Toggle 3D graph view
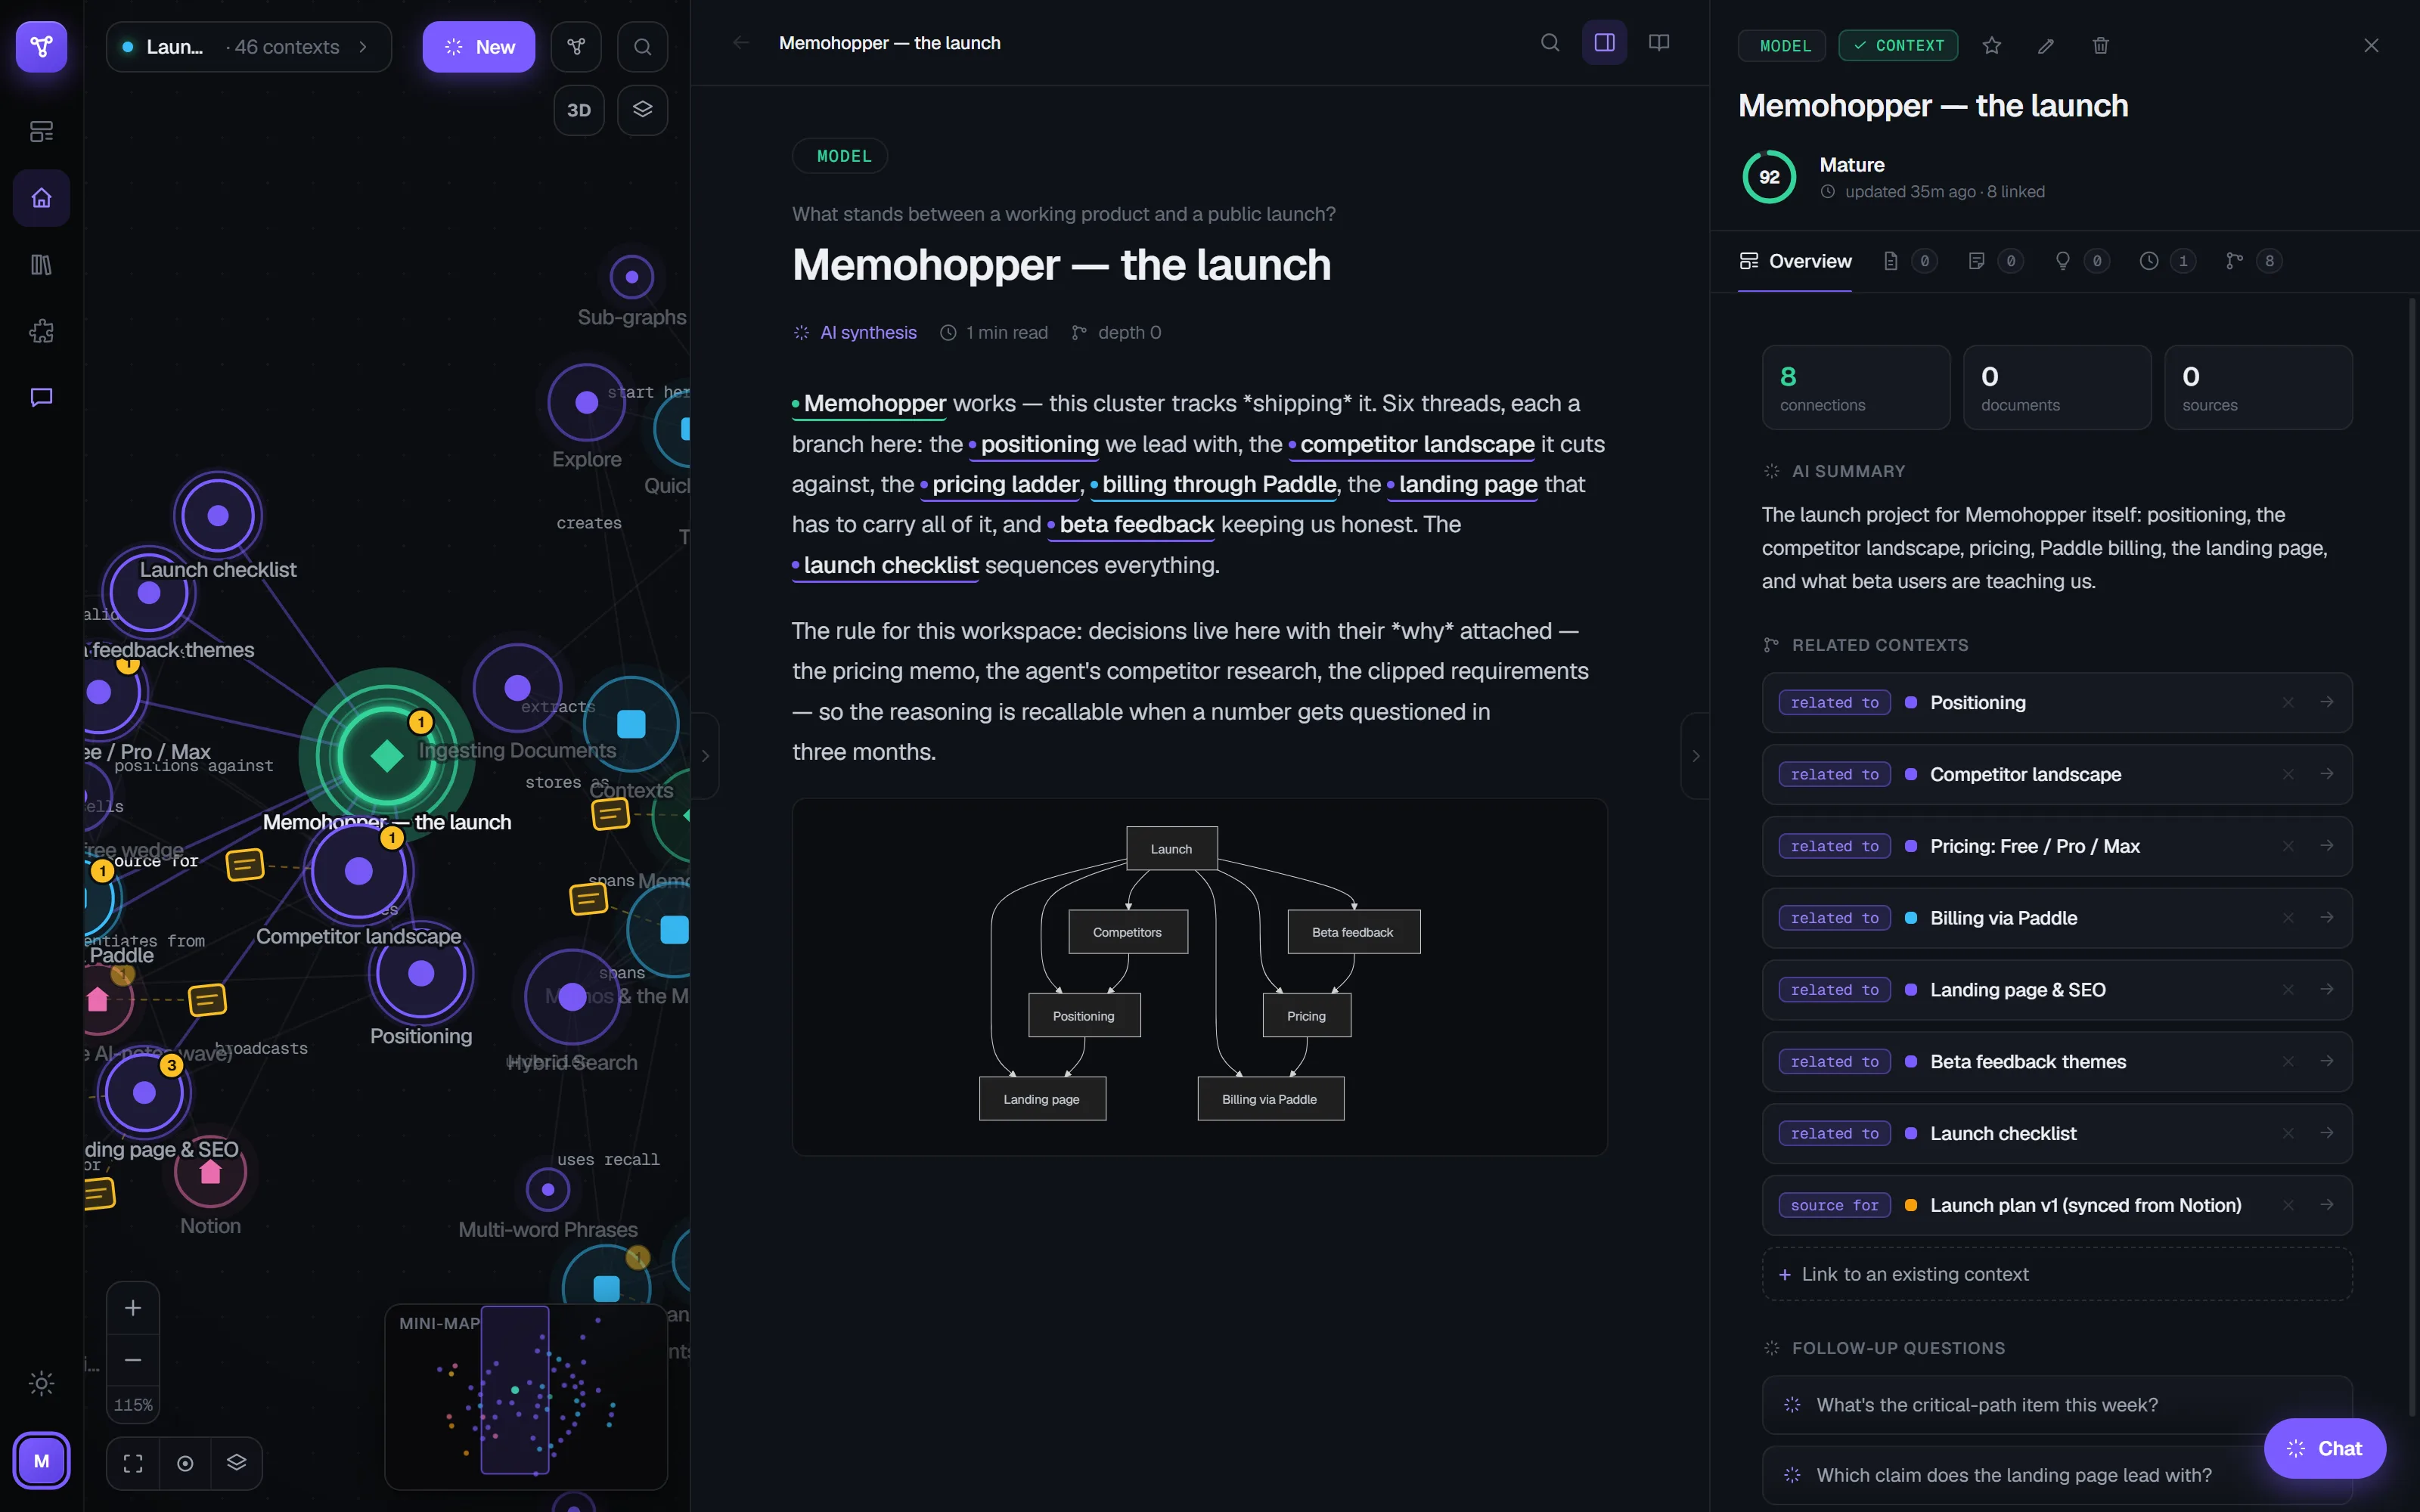This screenshot has width=2420, height=1512. pyautogui.click(x=579, y=110)
